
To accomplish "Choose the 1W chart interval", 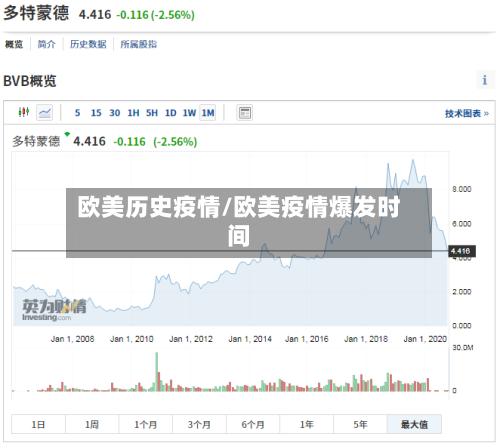I will click(x=189, y=113).
